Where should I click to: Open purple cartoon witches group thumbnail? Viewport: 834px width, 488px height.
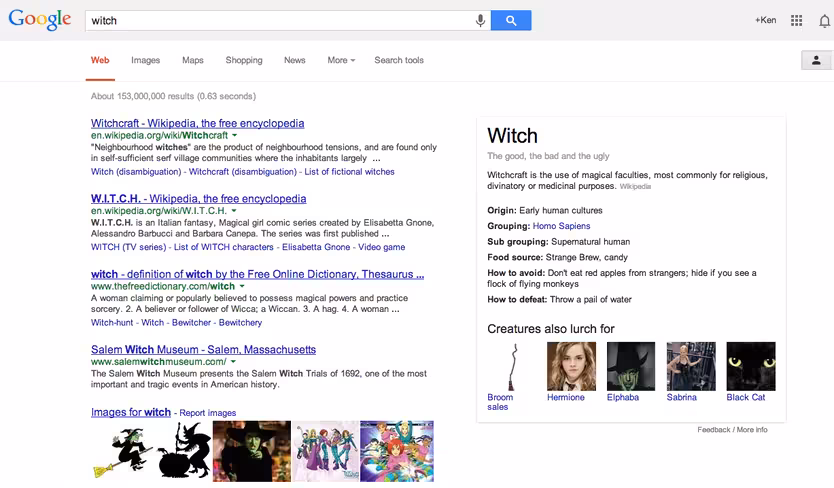[x=326, y=451]
